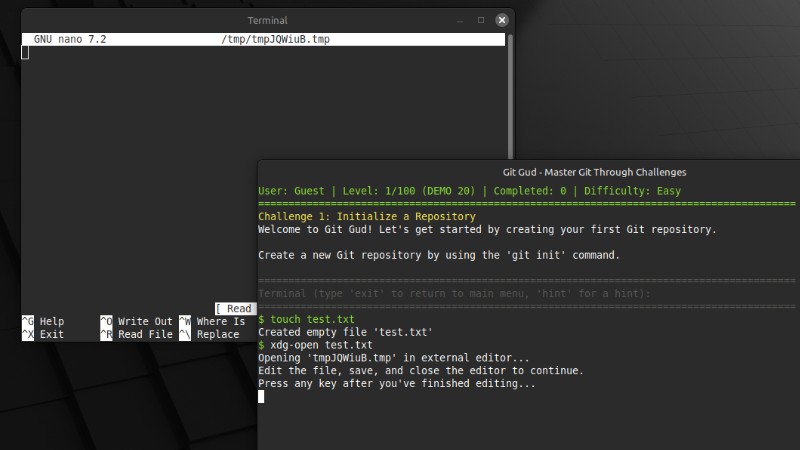800x450 pixels.
Task: Click the 'Level: 1/100 (DEMO 20)' status text
Action: [x=409, y=191]
